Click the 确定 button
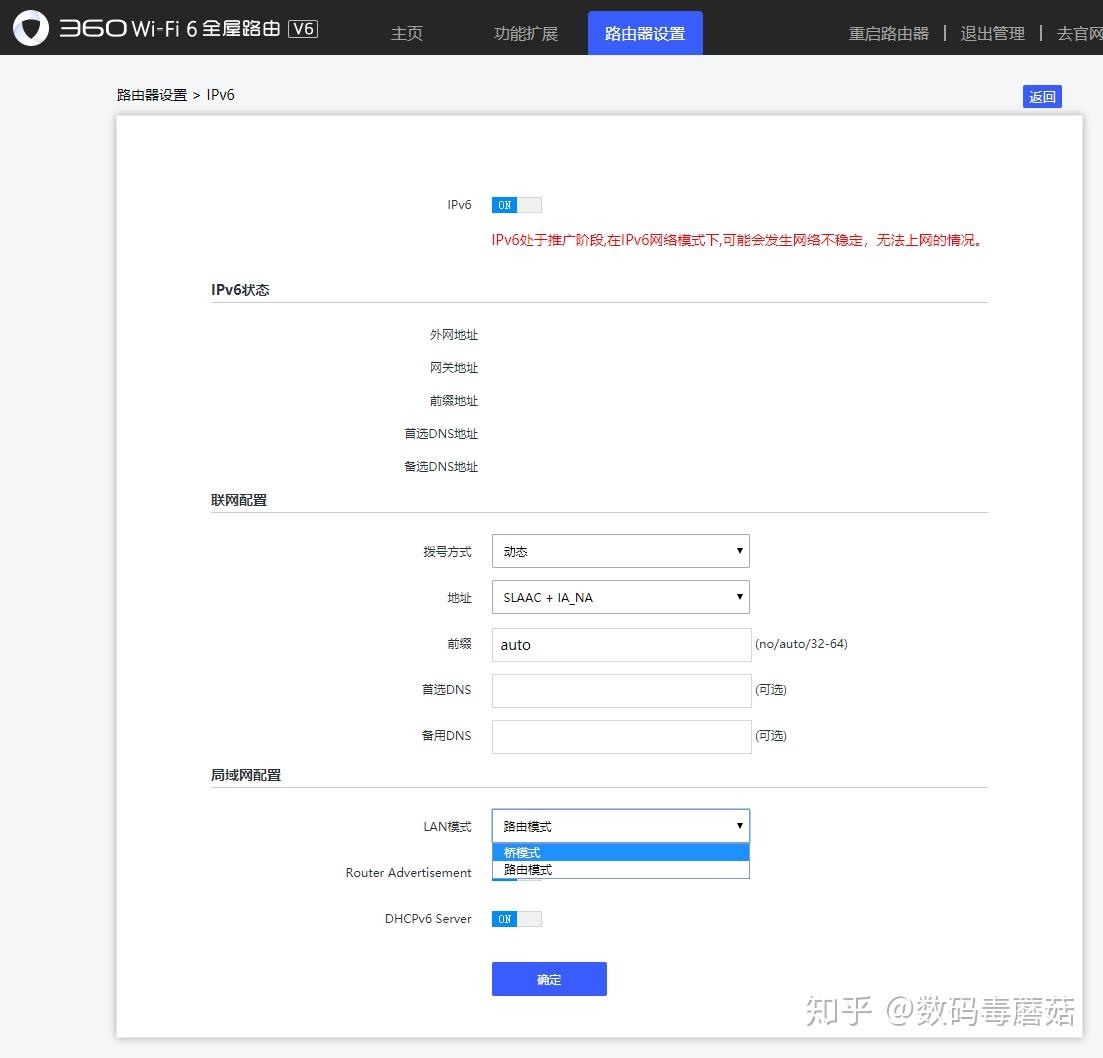 point(549,979)
